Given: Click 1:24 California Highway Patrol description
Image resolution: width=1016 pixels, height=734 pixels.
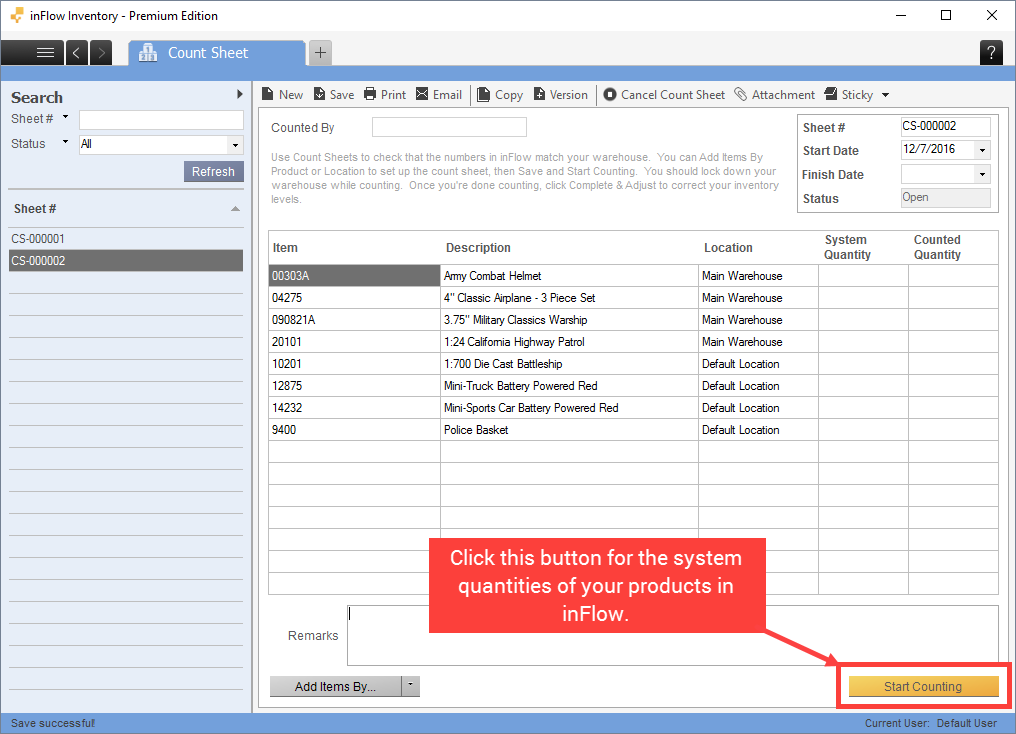Looking at the screenshot, I should tap(570, 341).
